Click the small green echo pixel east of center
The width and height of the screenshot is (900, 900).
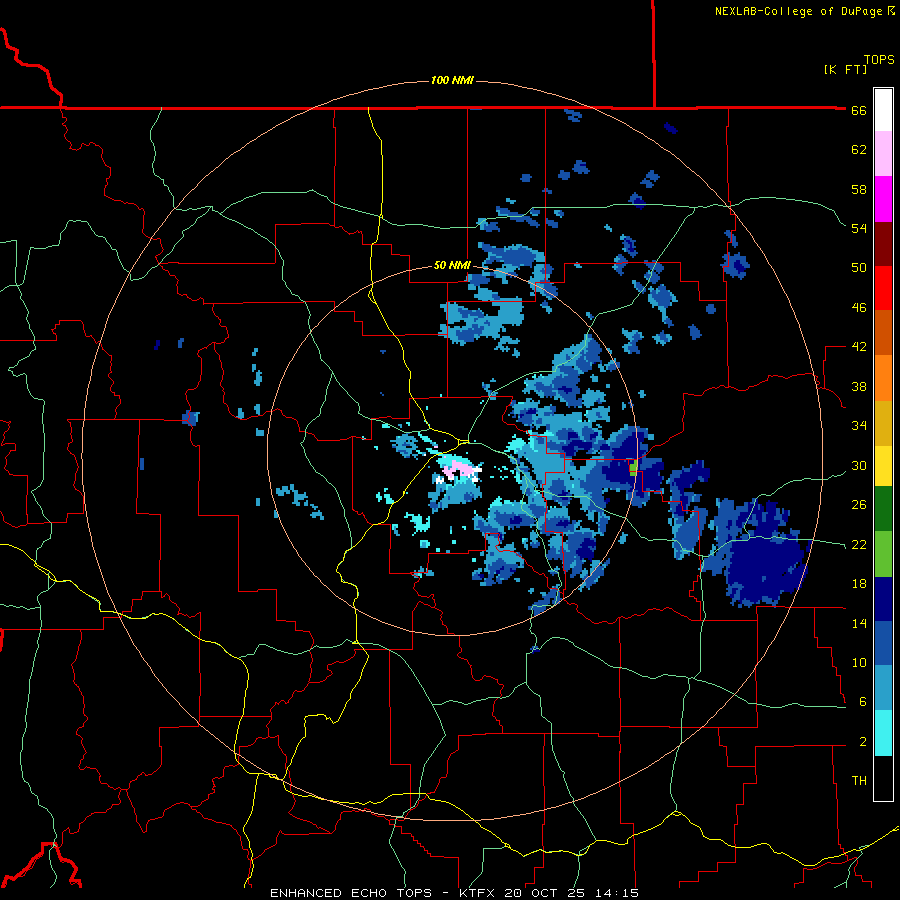pos(633,468)
